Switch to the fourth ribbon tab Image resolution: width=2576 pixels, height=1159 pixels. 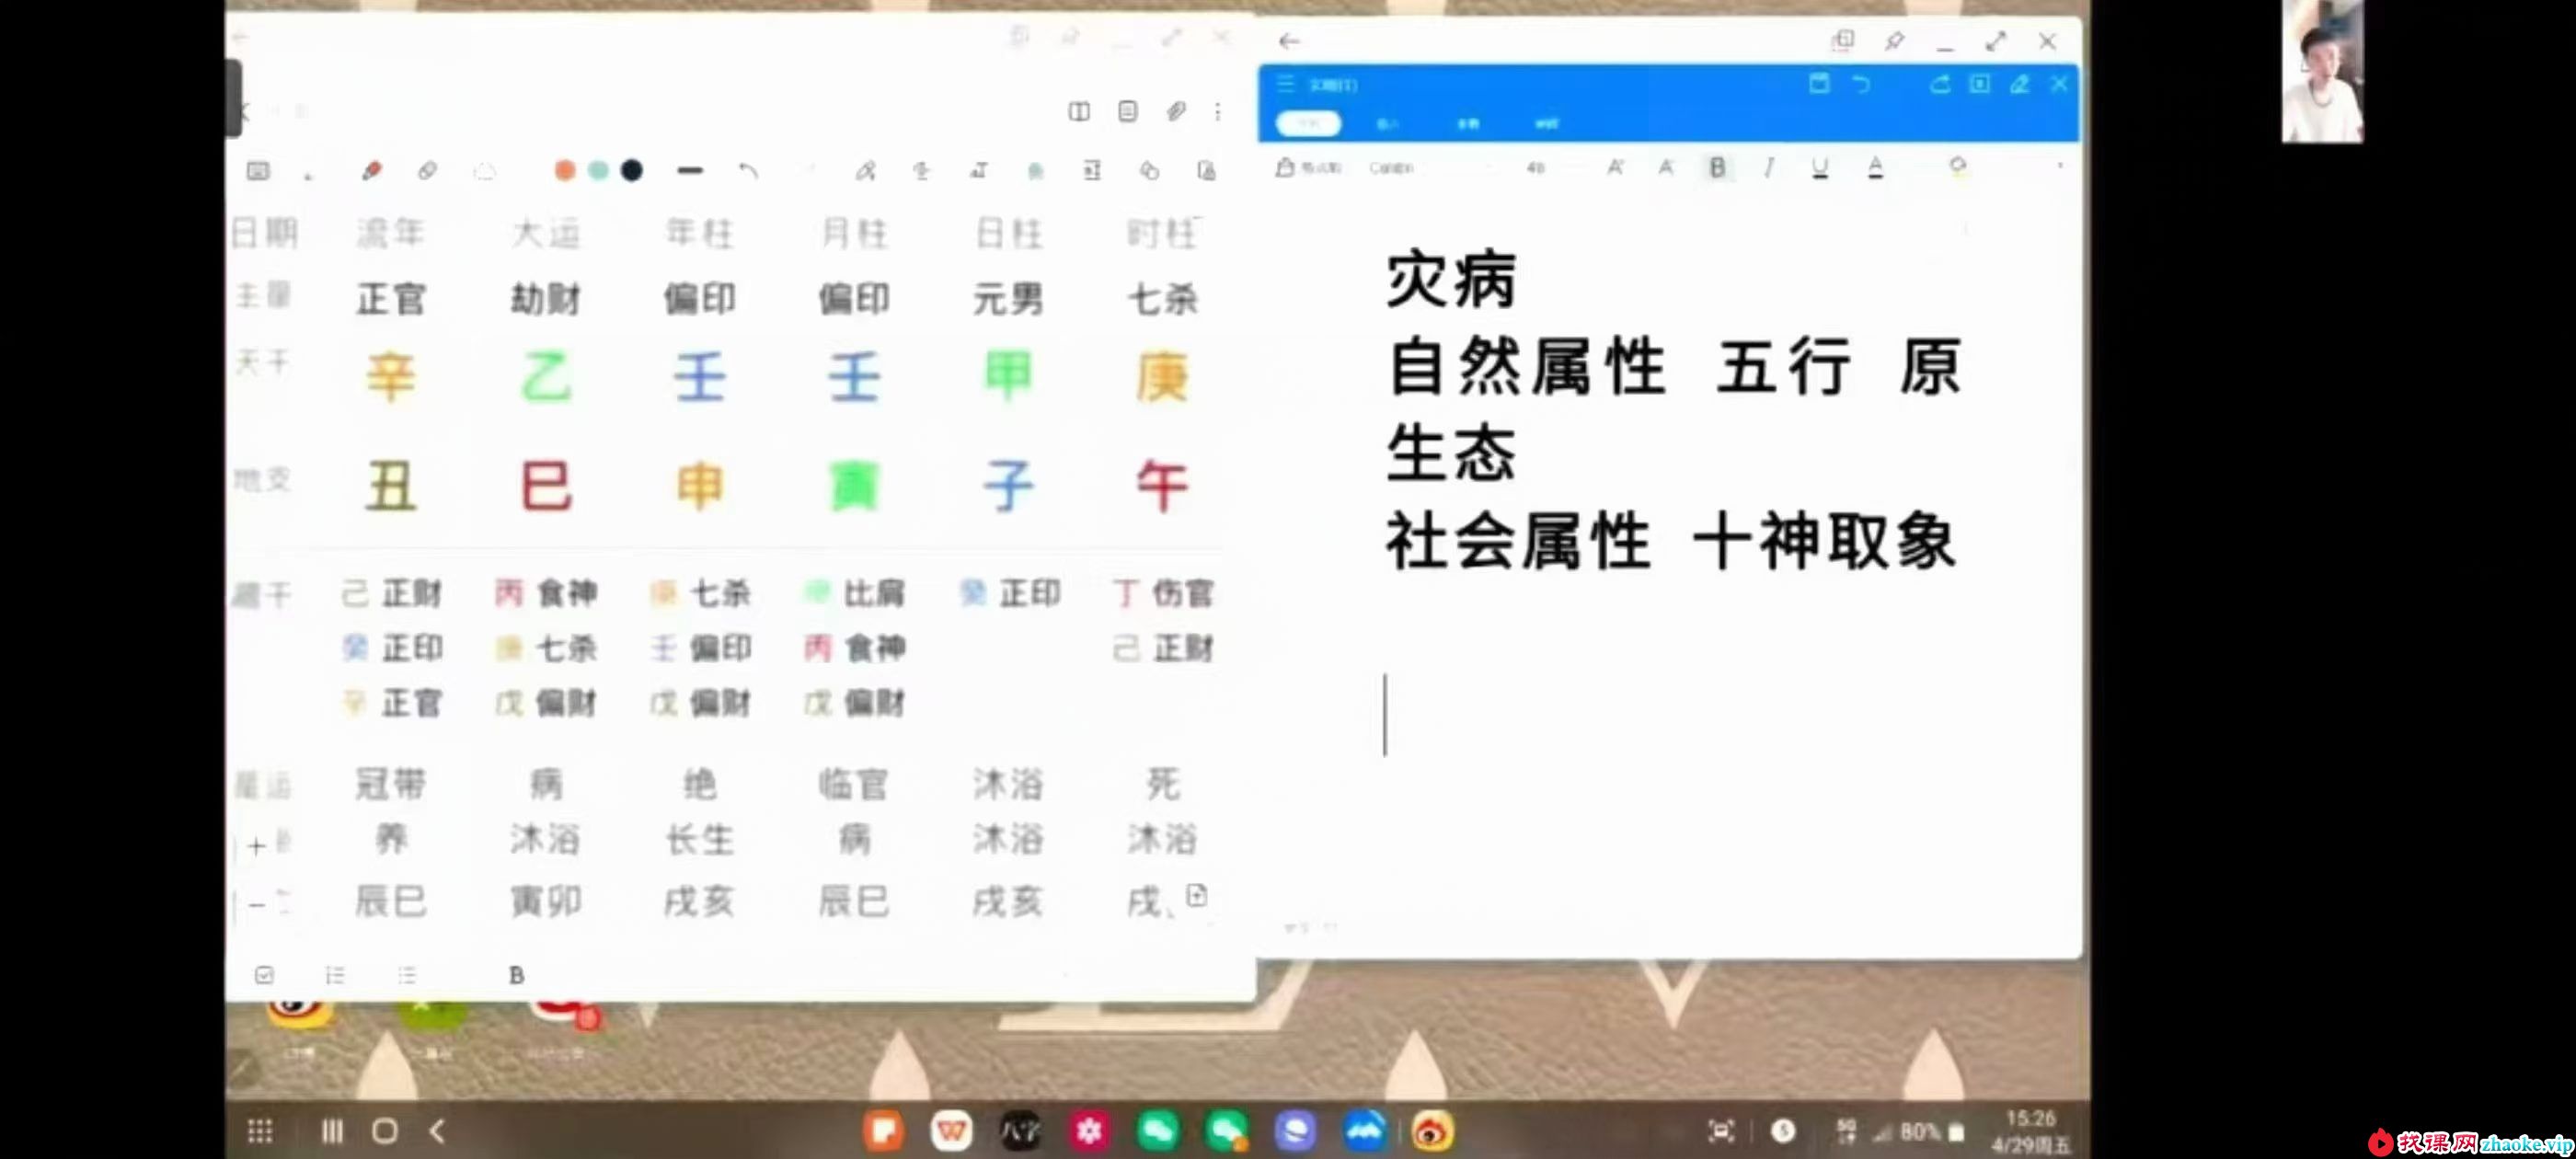click(1546, 123)
